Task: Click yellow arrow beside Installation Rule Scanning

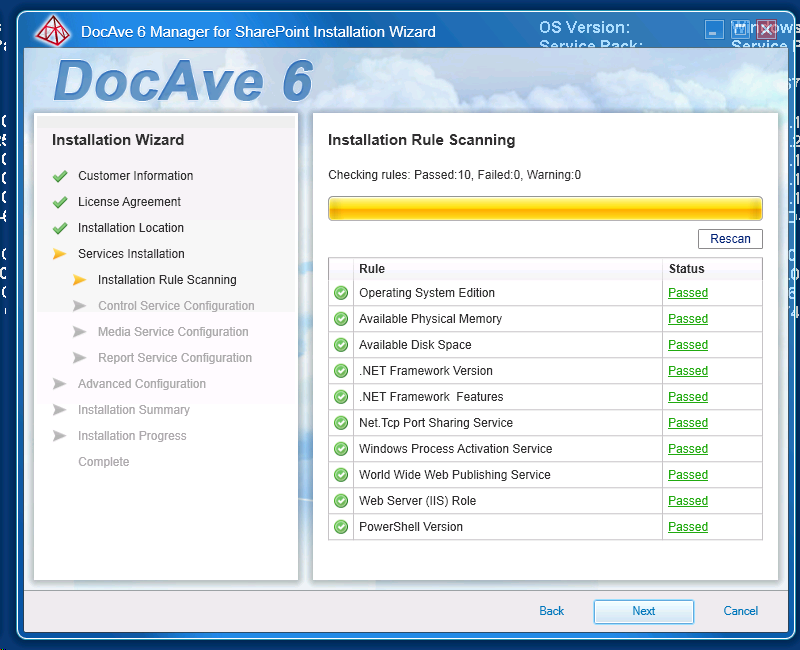Action: pos(80,280)
